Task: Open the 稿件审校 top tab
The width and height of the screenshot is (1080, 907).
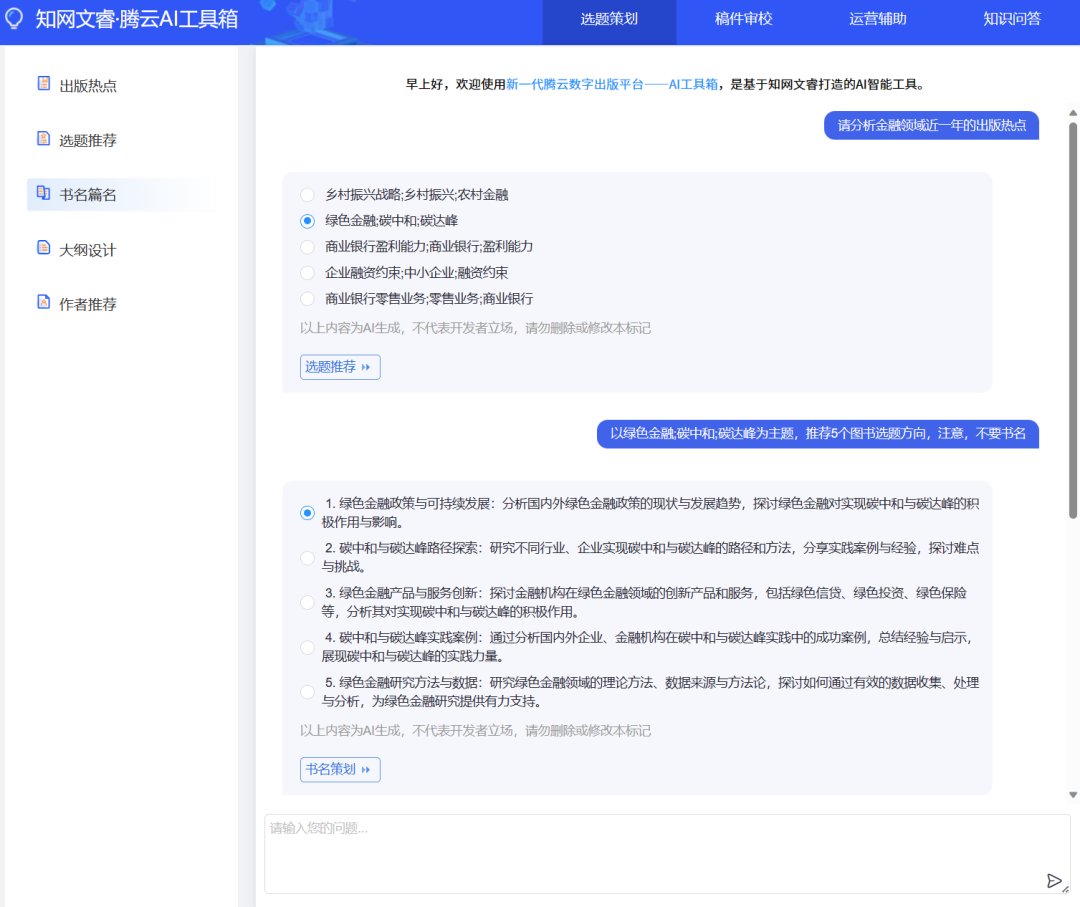Action: [x=743, y=19]
